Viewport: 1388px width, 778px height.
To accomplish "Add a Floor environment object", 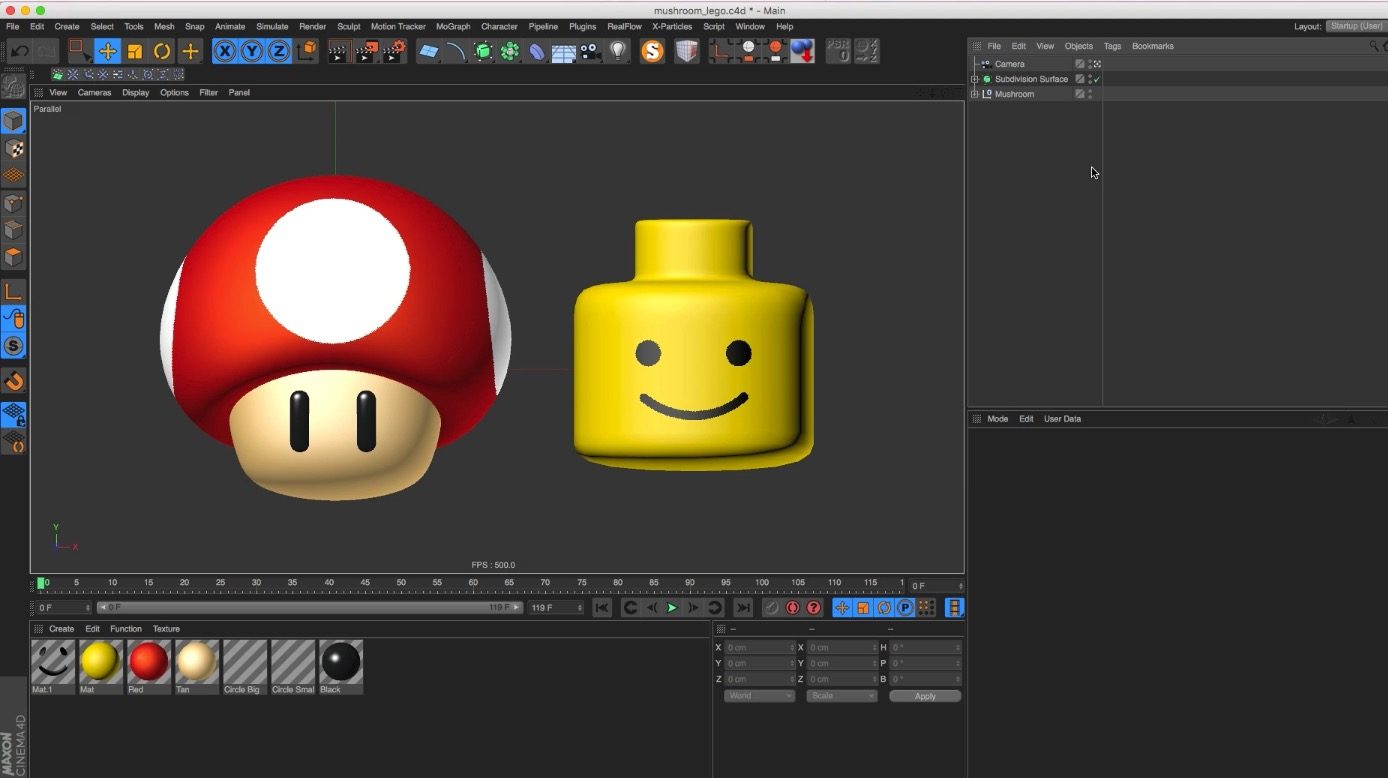I will (x=564, y=51).
